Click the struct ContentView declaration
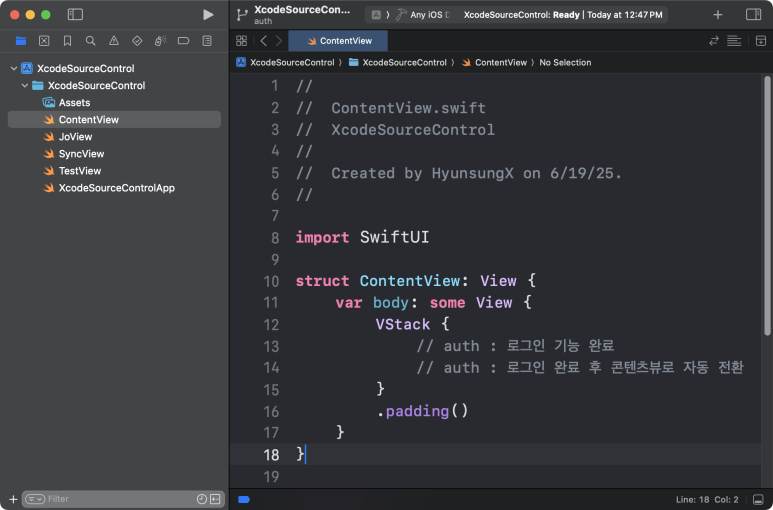This screenshot has width=773, height=510. (416, 281)
